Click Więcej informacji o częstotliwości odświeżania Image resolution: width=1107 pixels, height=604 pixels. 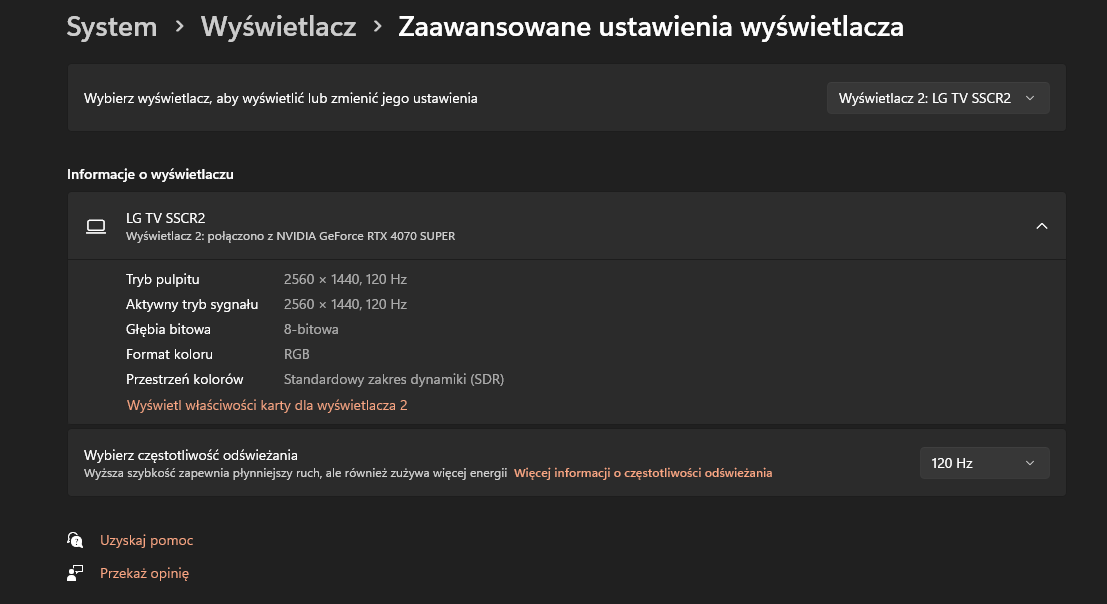tap(644, 473)
